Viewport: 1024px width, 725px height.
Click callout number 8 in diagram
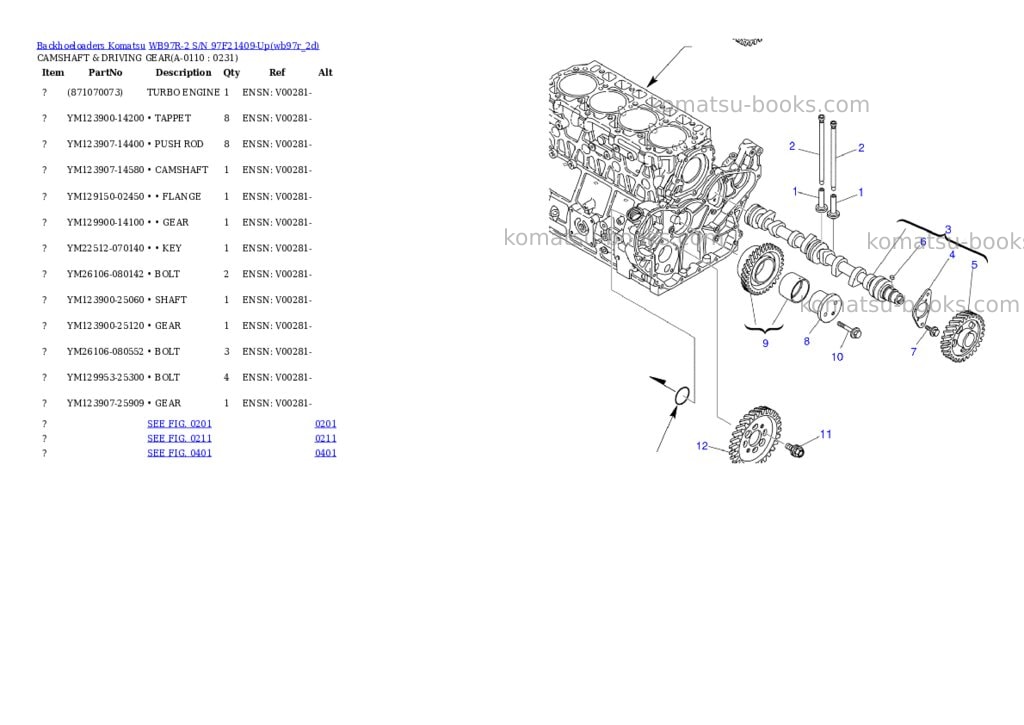(807, 342)
